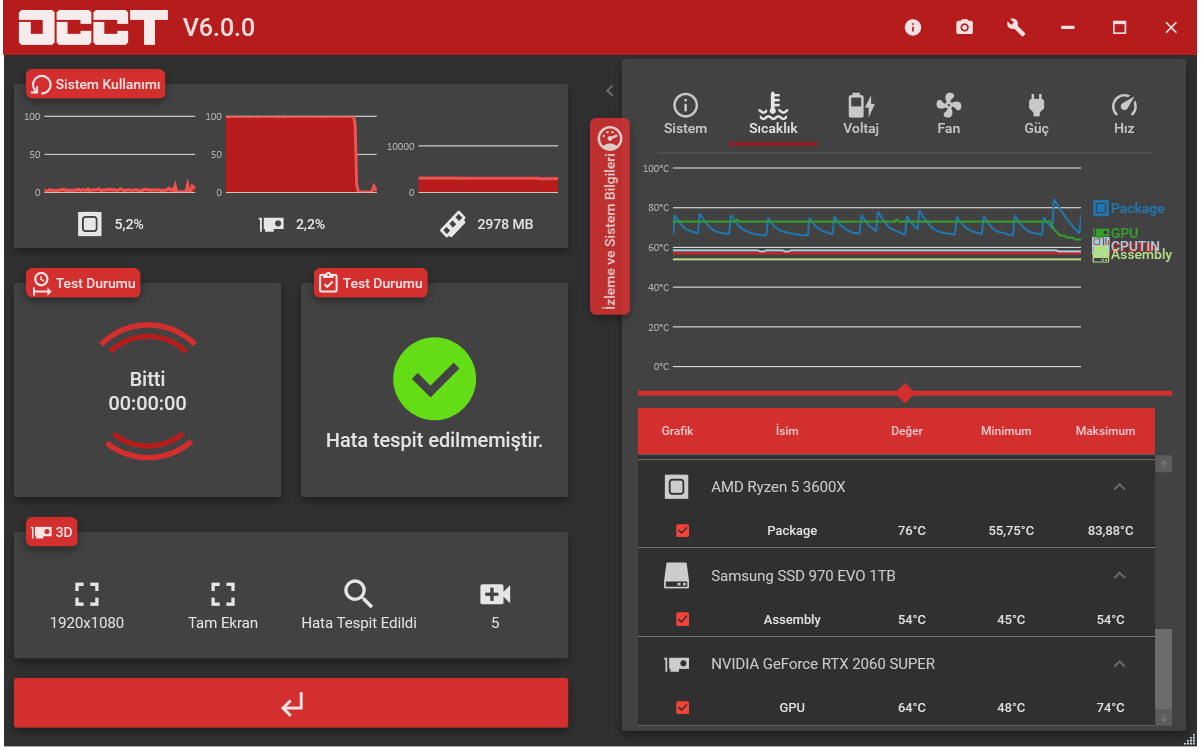Click the CPU usage history graph

(120, 154)
